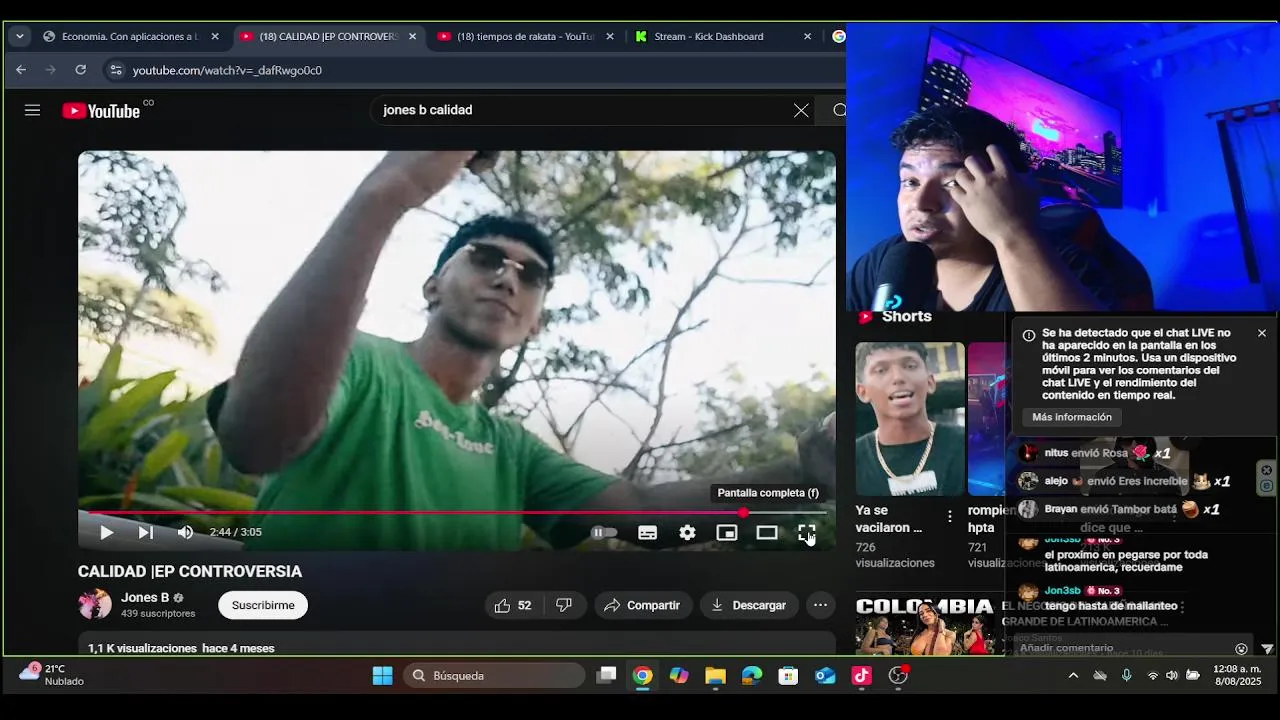This screenshot has width=1280, height=720.
Task: Open Google Chrome from the taskbar
Action: tap(643, 676)
